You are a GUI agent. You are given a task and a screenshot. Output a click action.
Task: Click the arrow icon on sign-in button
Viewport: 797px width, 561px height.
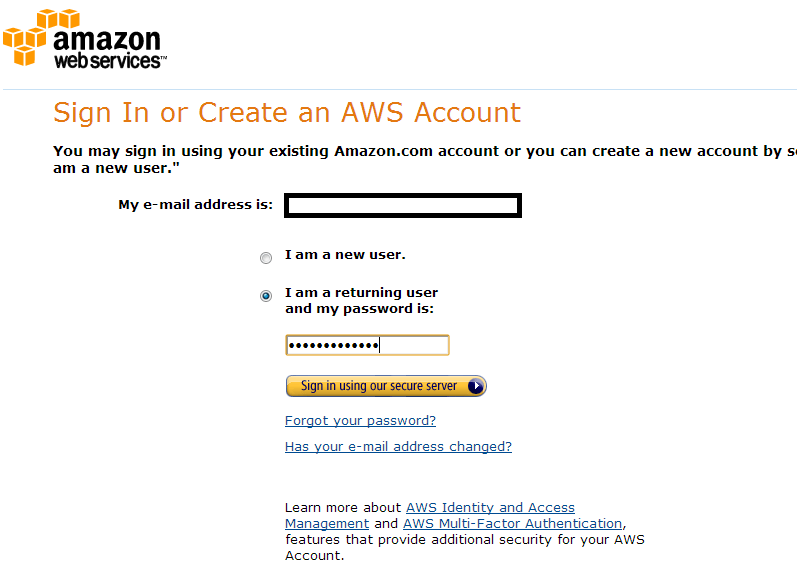point(475,386)
